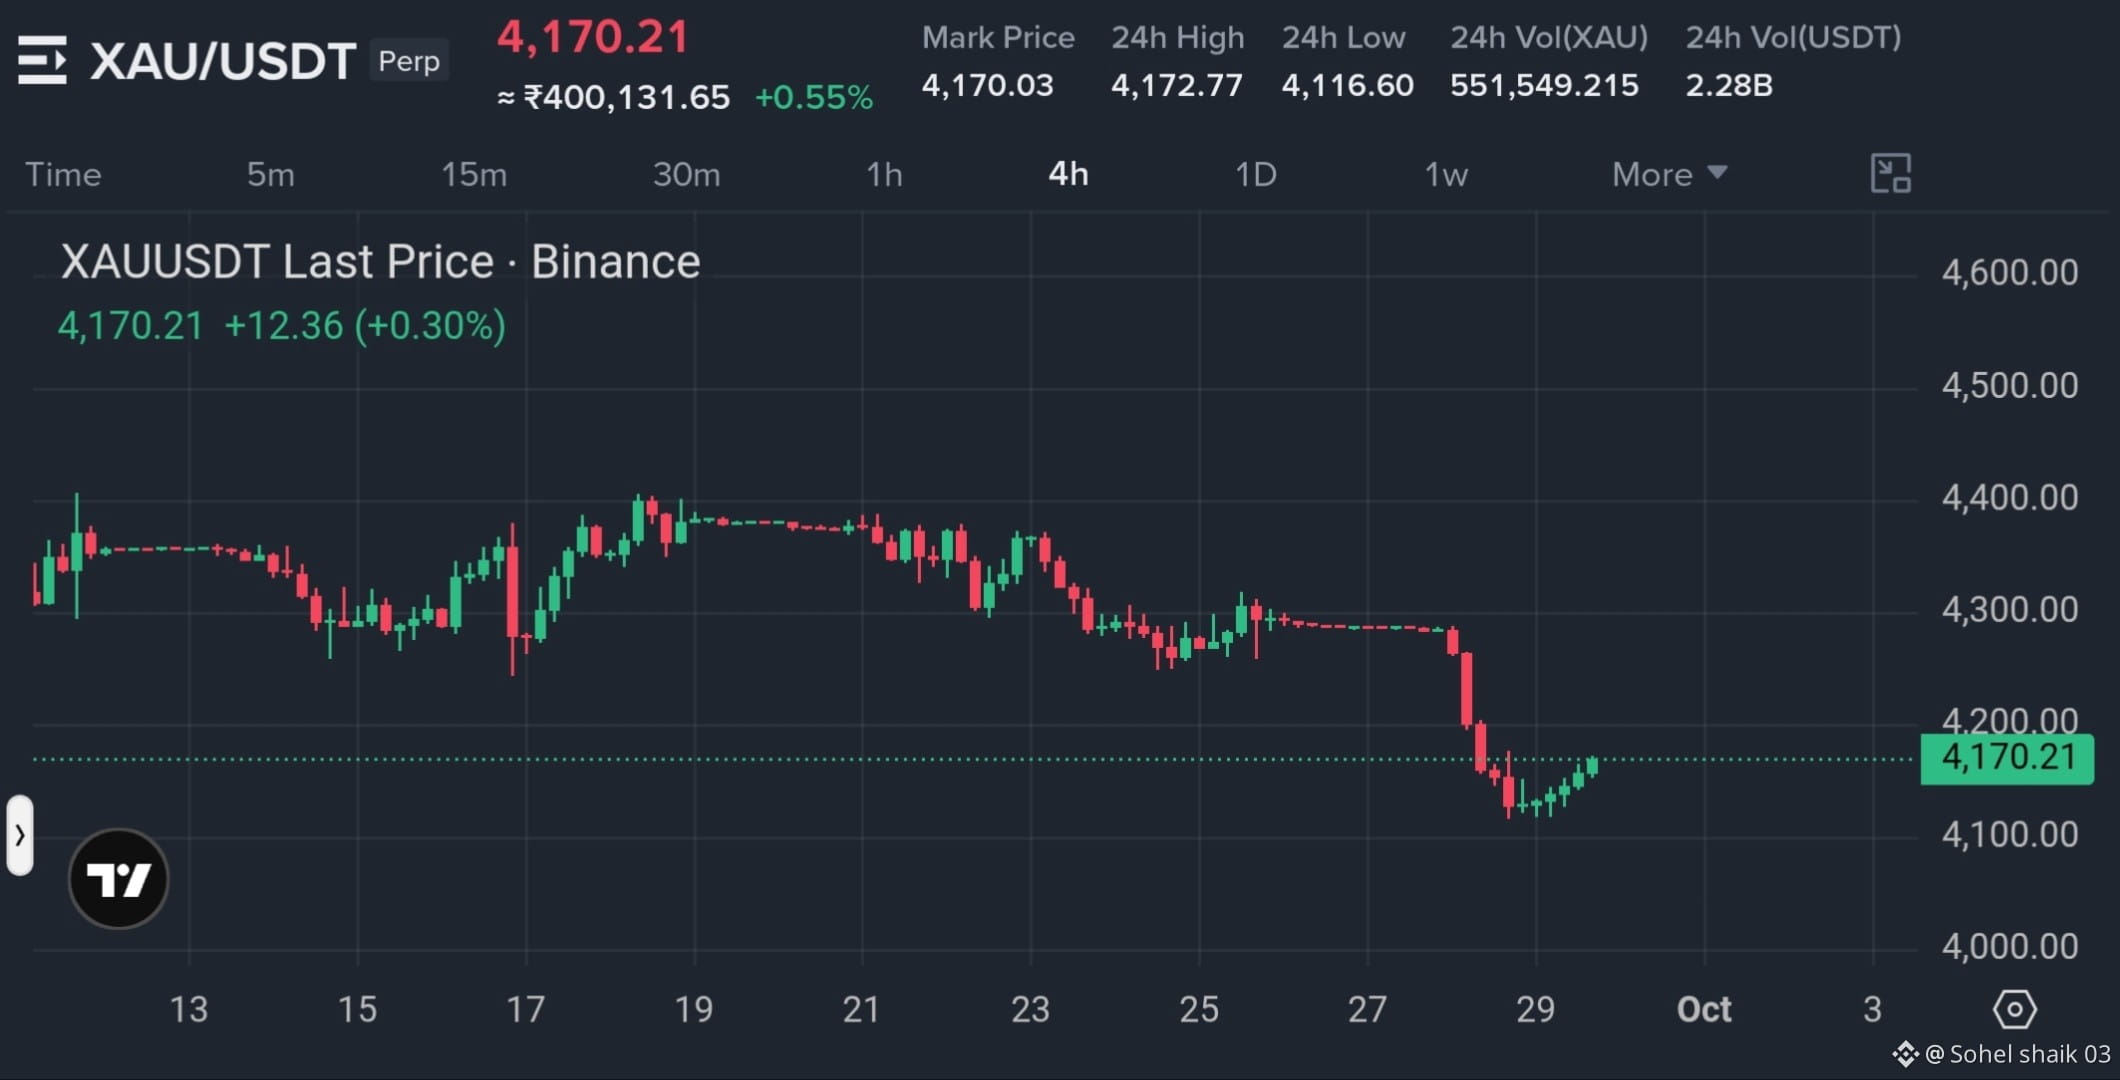The image size is (2120, 1080).
Task: Choose the 1h timeframe
Action: click(x=884, y=174)
